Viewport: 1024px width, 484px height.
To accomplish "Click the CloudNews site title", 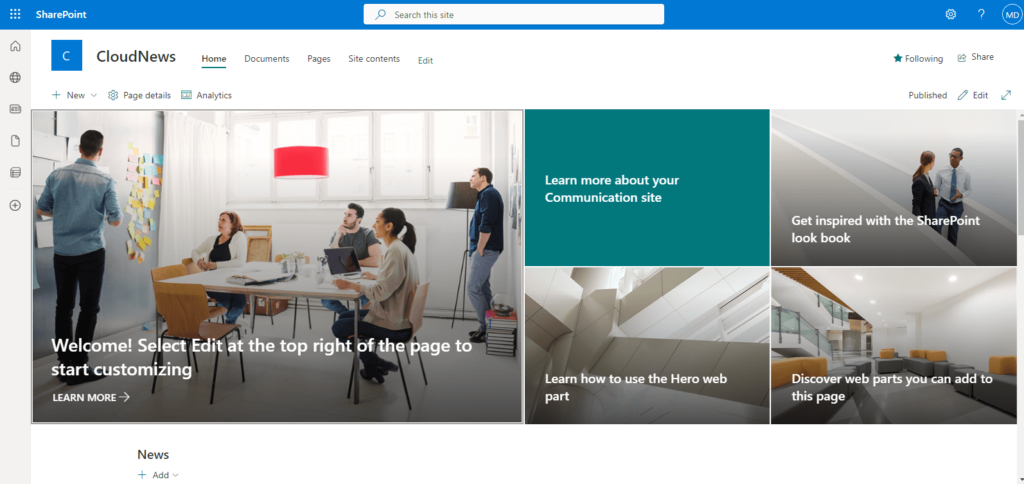I will point(136,57).
